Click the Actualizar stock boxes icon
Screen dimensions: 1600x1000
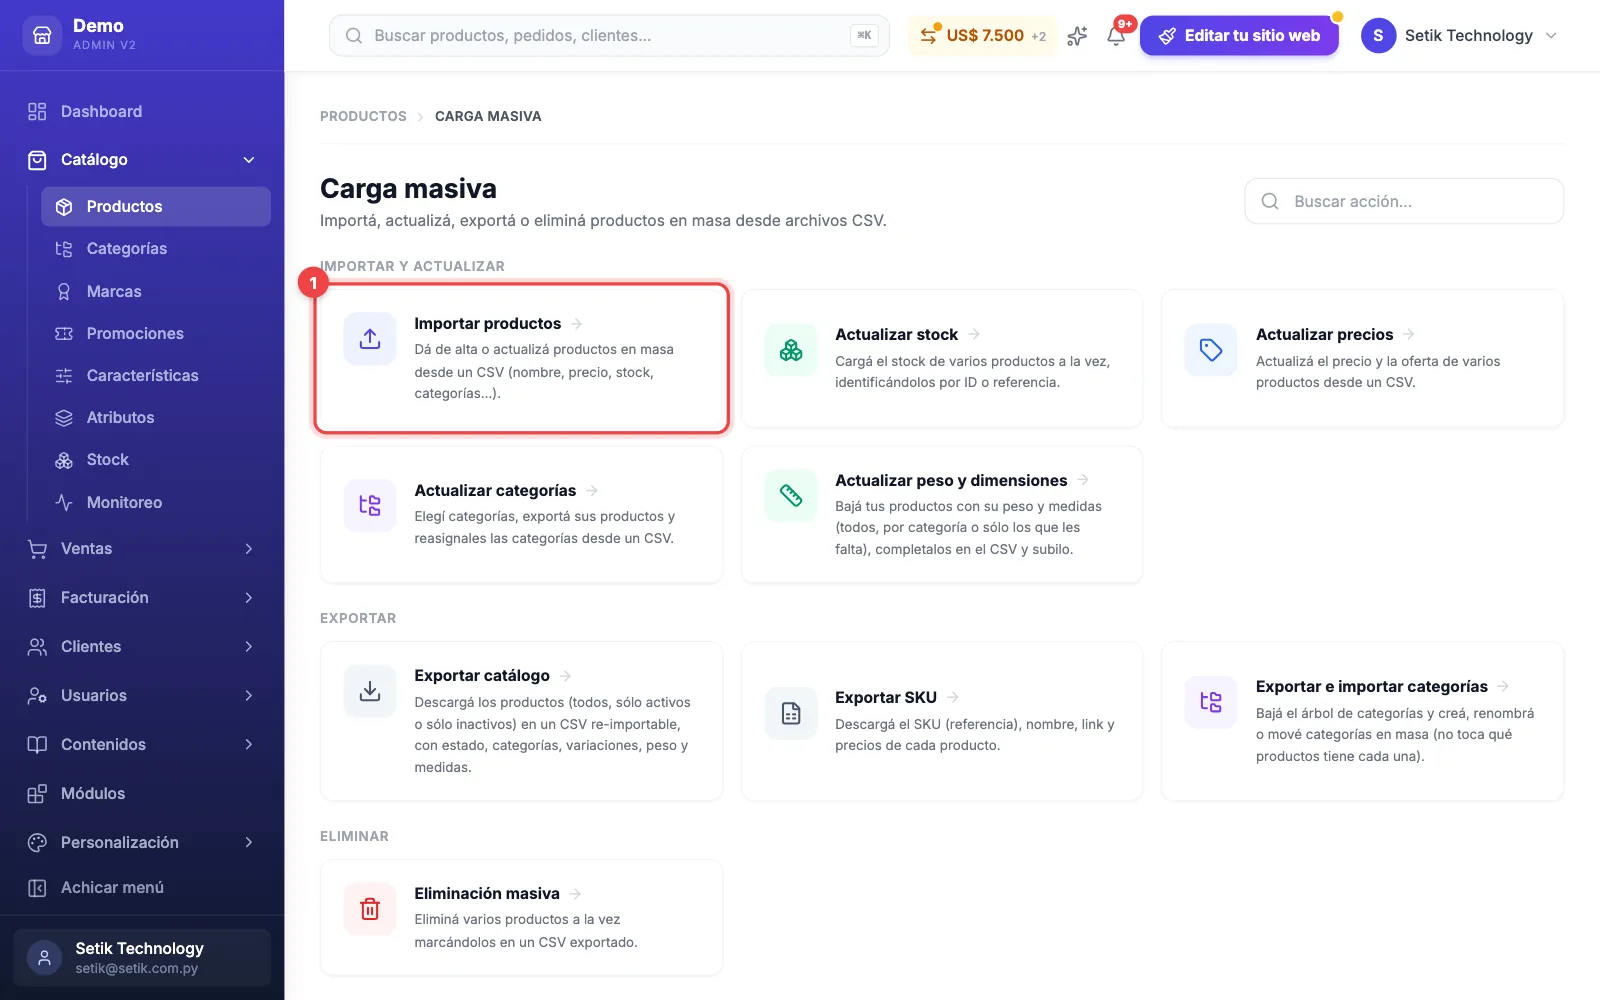791,350
